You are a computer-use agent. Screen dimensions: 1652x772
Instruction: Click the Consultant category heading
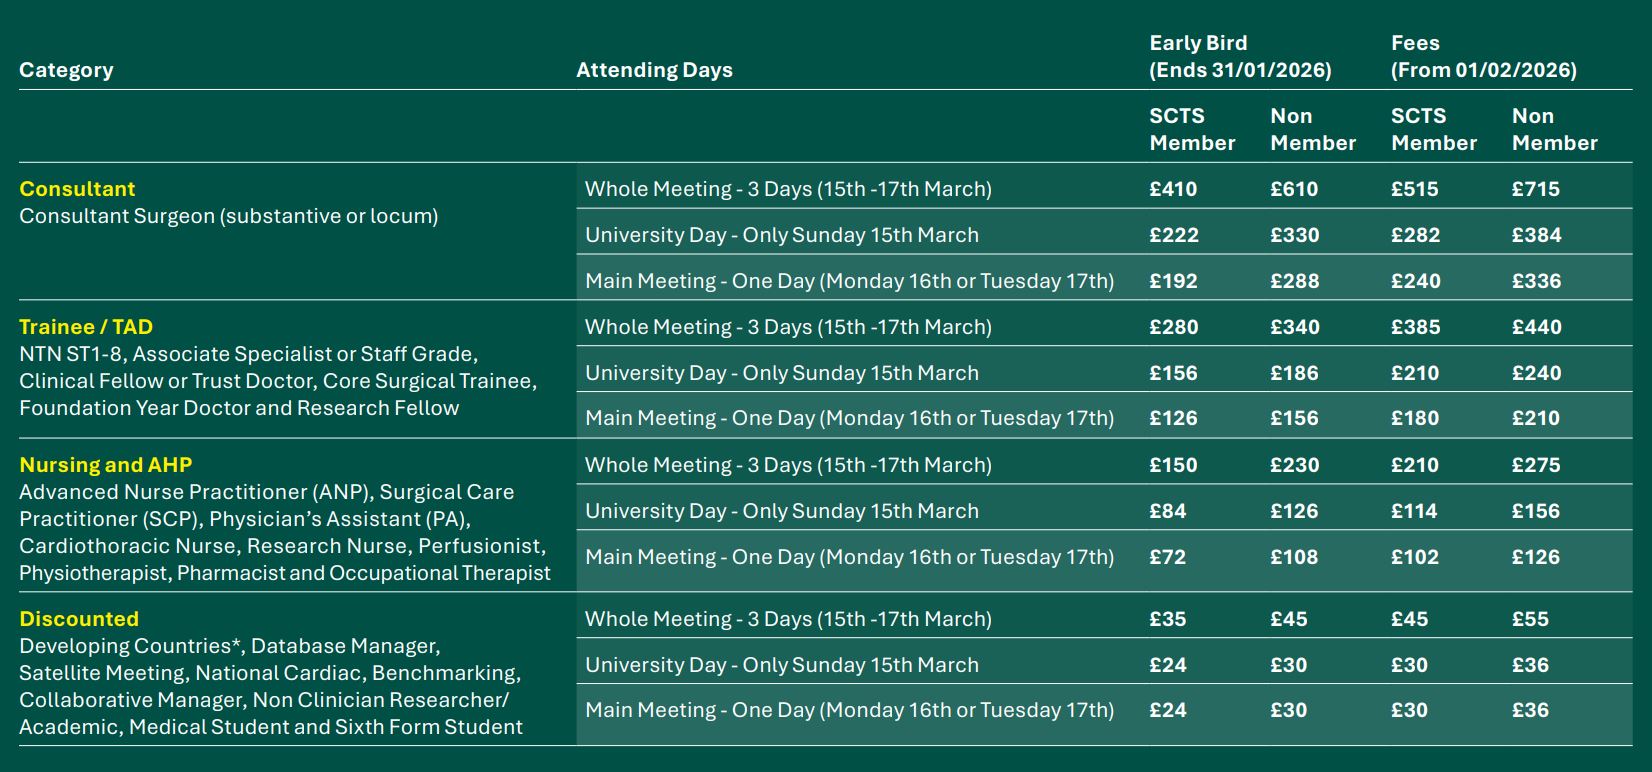pyautogui.click(x=77, y=189)
